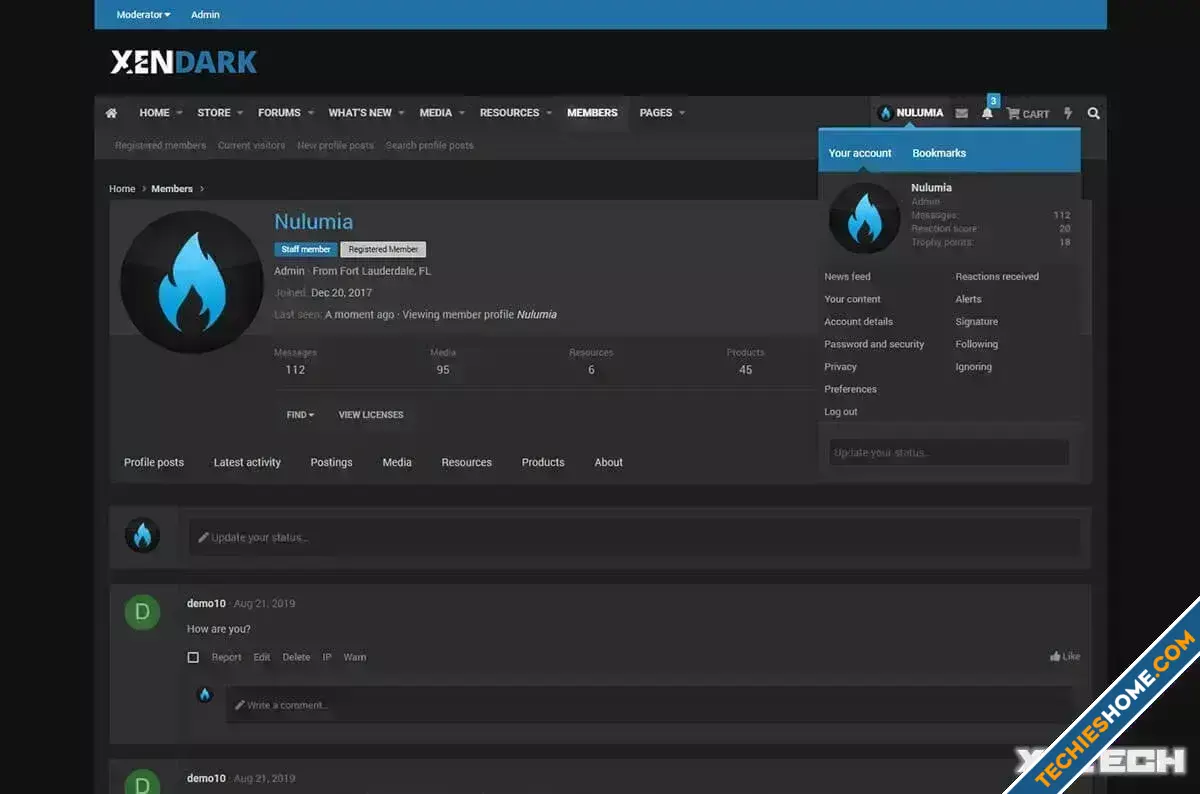The height and width of the screenshot is (794, 1200).
Task: Switch to the Latest activity tab
Action: tap(247, 463)
